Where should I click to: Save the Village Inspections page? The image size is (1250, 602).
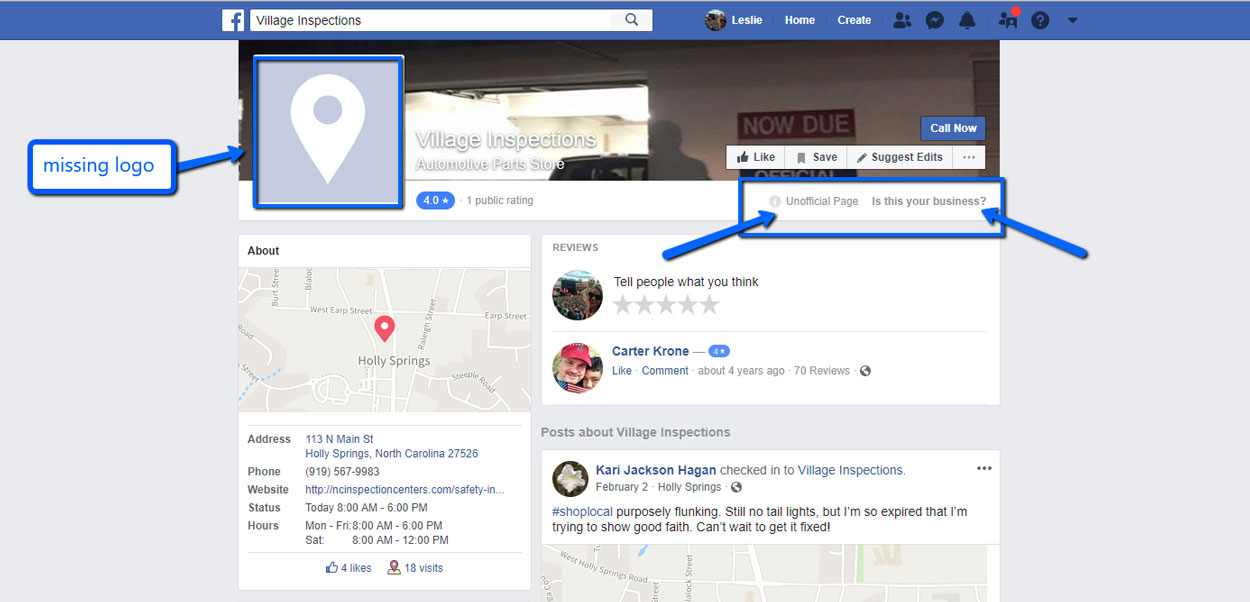pos(816,157)
